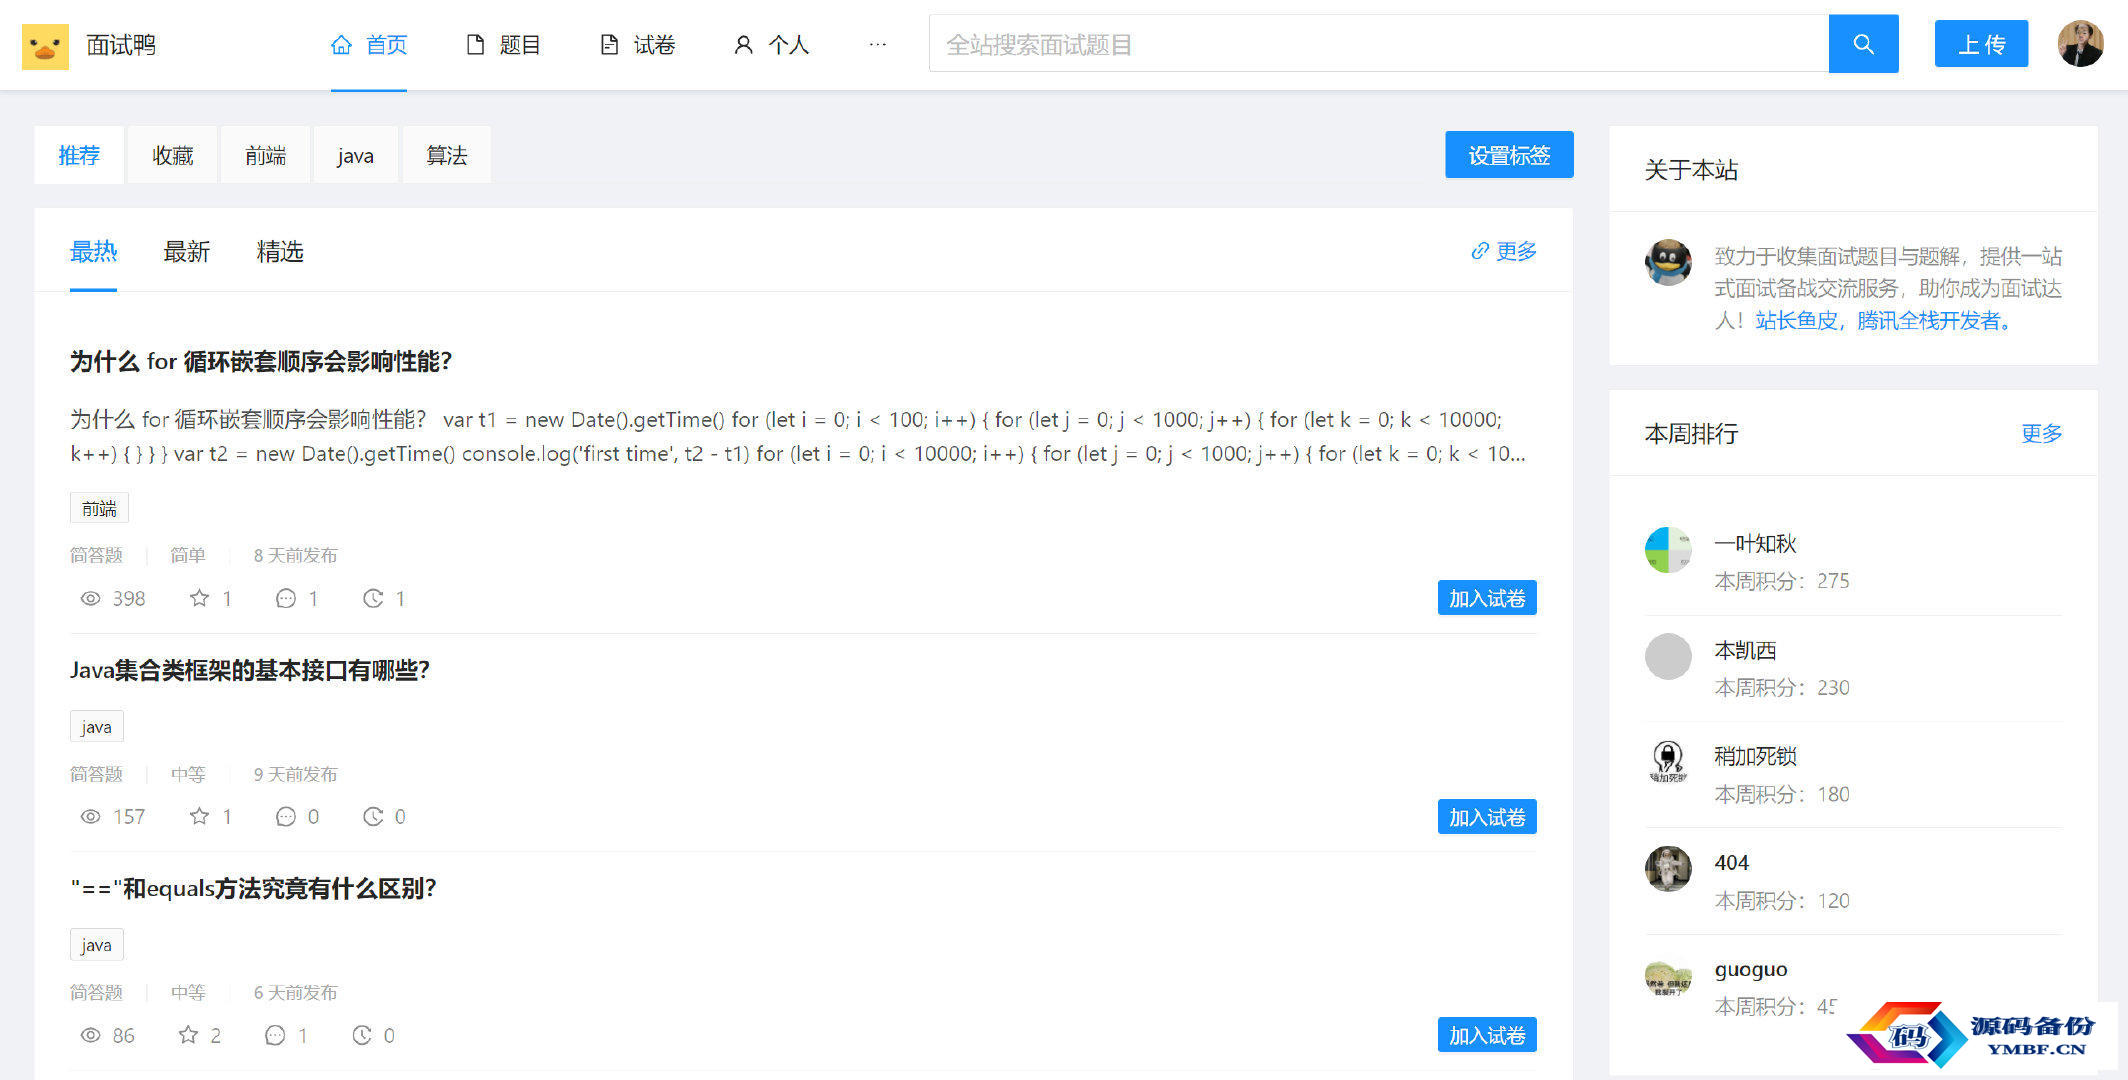Image resolution: width=2128 pixels, height=1080 pixels.
Task: Click comment icon on for 循环 question
Action: pos(286,598)
